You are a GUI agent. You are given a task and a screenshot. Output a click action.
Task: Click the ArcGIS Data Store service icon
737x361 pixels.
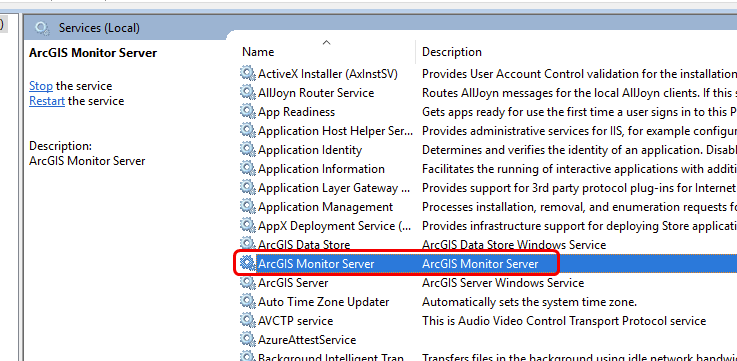[247, 244]
